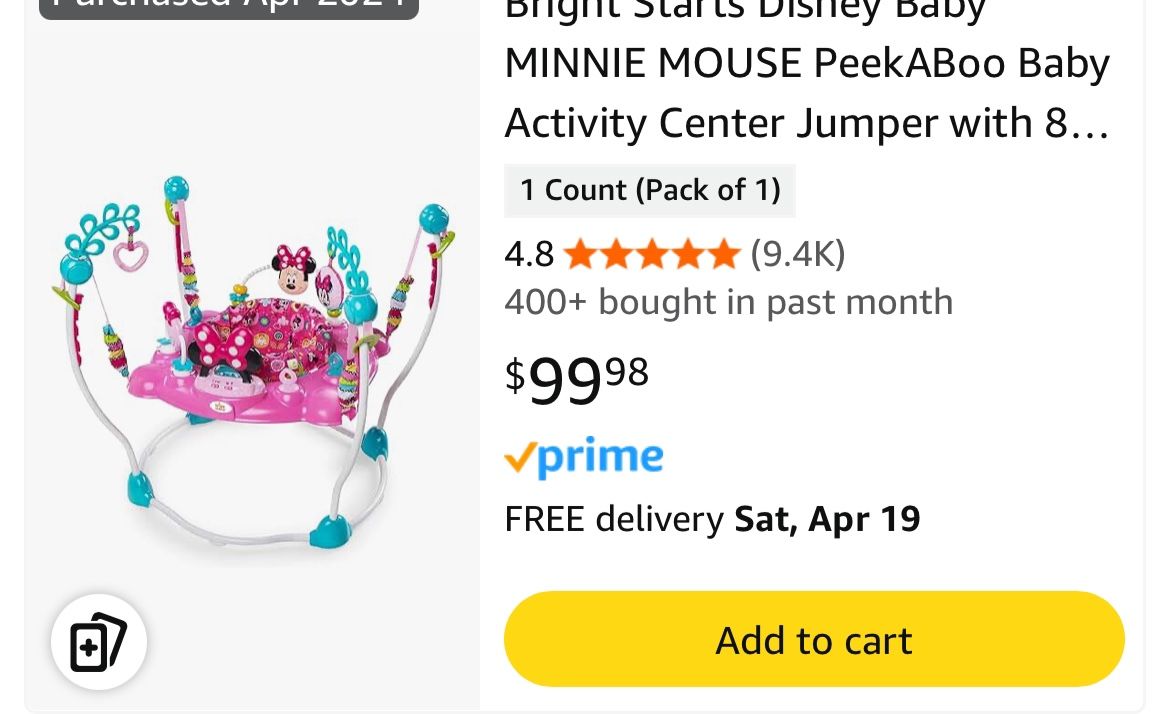Click FREE delivery Sat, Apr 19
The width and height of the screenshot is (1170, 714).
click(x=711, y=518)
